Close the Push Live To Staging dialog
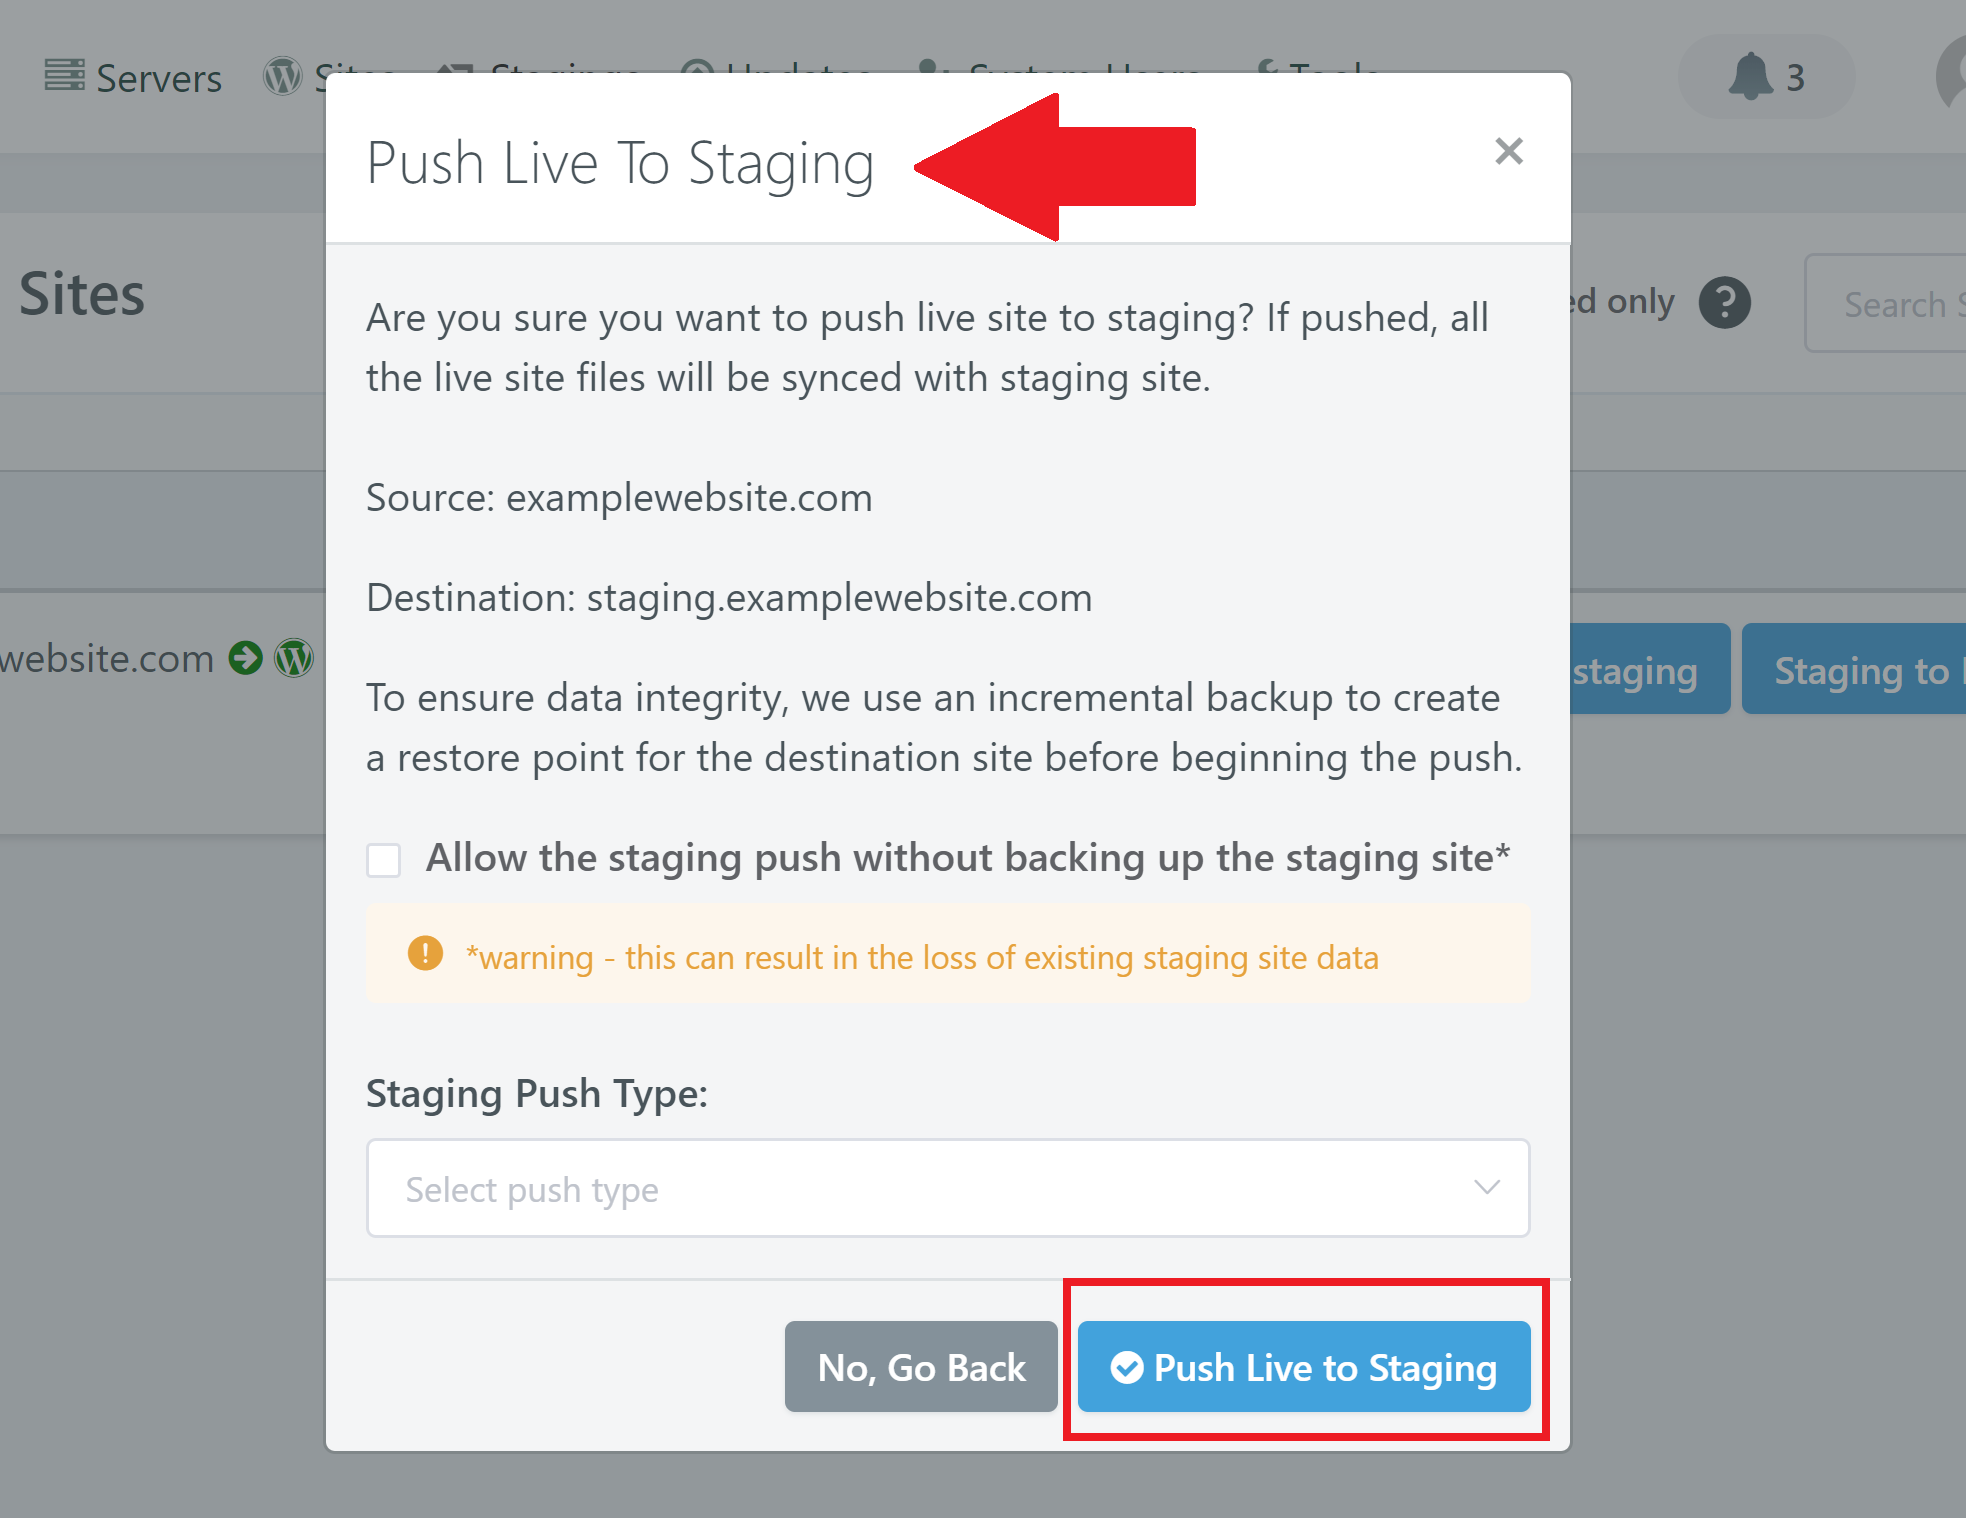Viewport: 1966px width, 1518px height. tap(1508, 151)
